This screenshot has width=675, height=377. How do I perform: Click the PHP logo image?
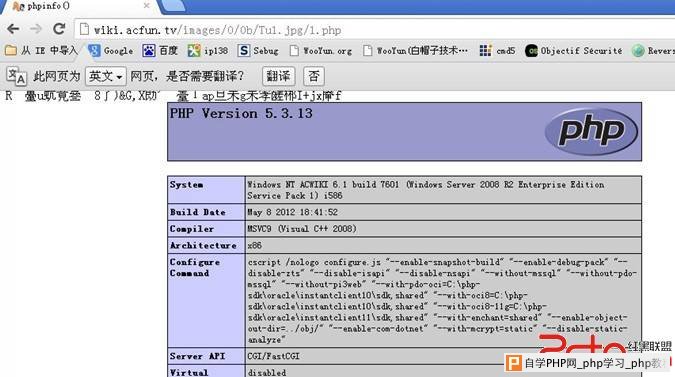click(591, 131)
